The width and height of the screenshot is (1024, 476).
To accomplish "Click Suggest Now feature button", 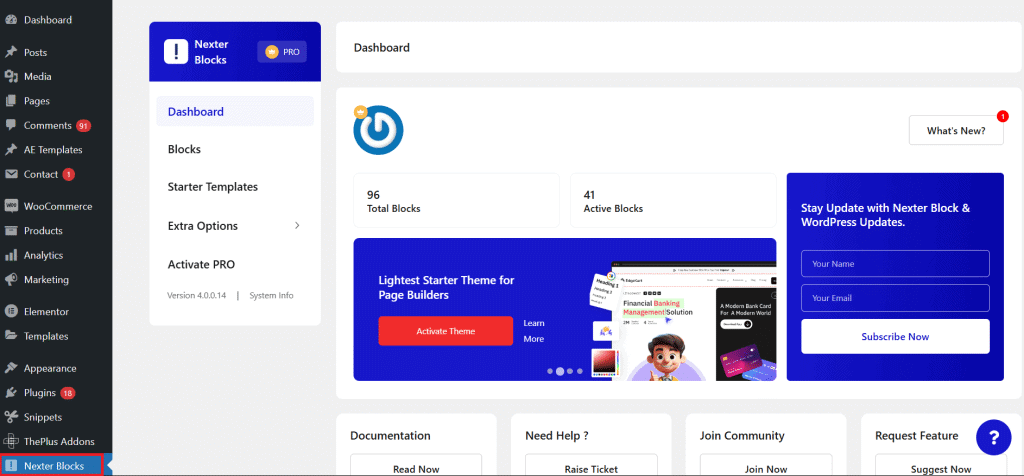I will point(941,468).
